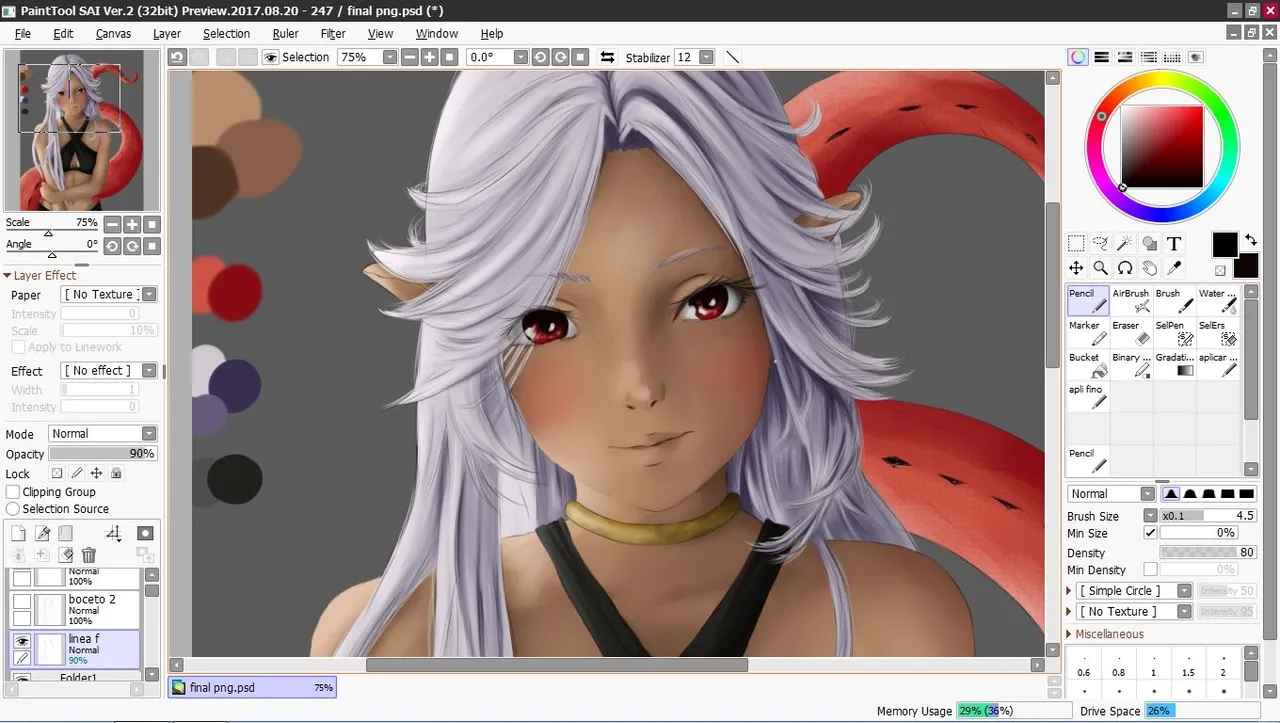Viewport: 1280px width, 723px height.
Task: Select the Magic Wand tool
Action: point(1125,243)
